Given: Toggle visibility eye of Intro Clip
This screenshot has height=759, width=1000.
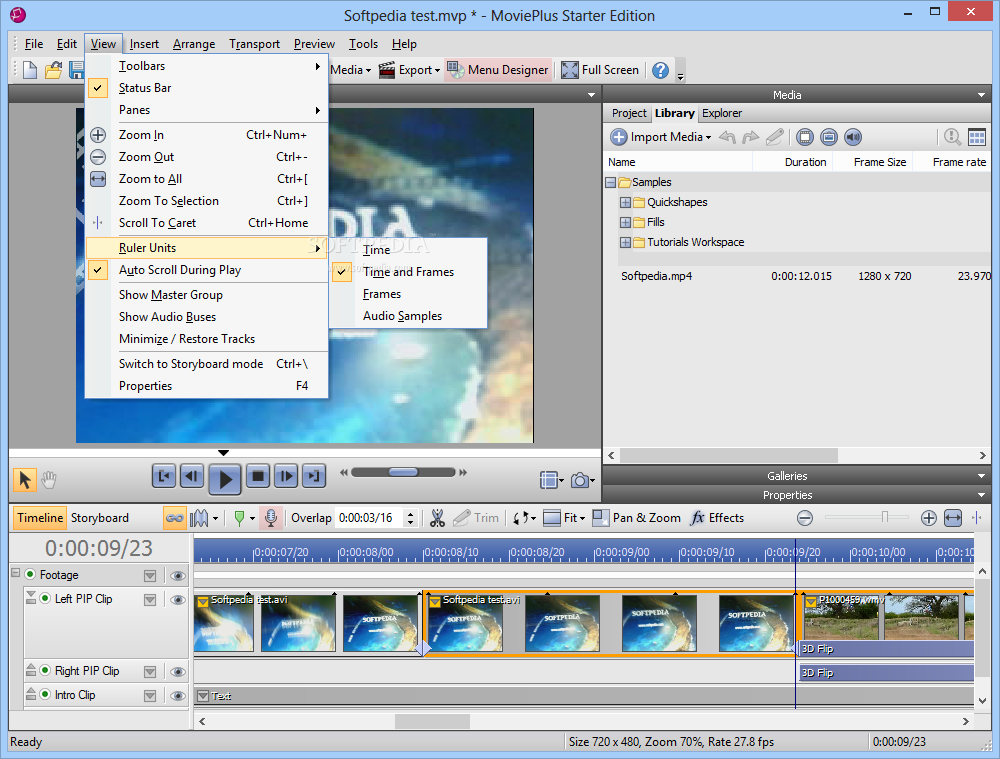Looking at the screenshot, I should point(178,696).
